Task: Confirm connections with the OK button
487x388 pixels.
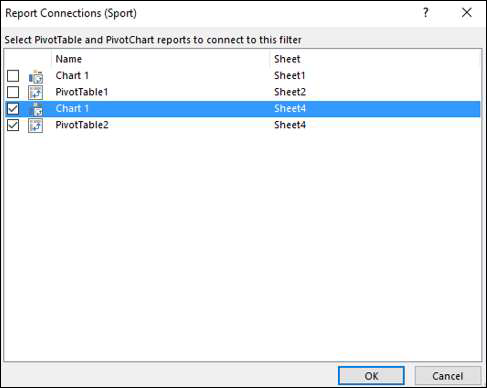Action: [x=371, y=376]
